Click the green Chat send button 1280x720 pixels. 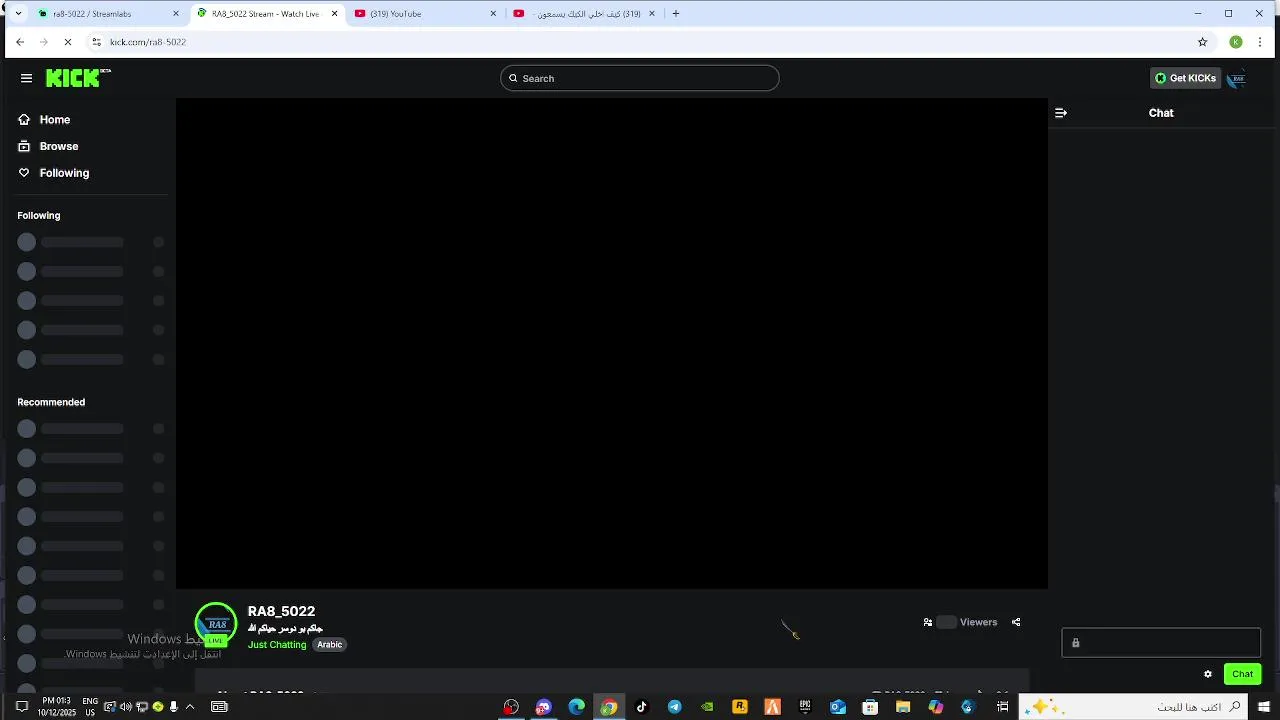tap(1242, 674)
